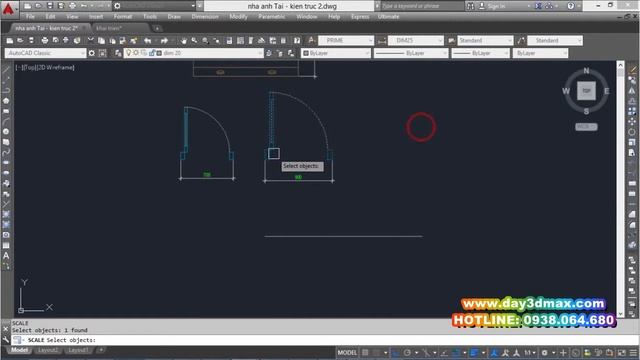The image size is (640, 360).
Task: Open the ByLayer linetype dropdown
Action: pos(411,53)
